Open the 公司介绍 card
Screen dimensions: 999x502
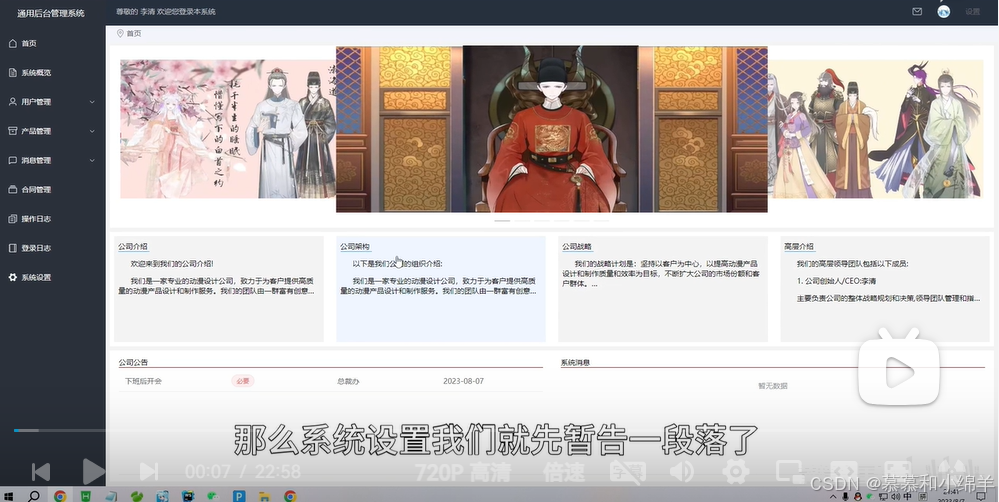[219, 289]
